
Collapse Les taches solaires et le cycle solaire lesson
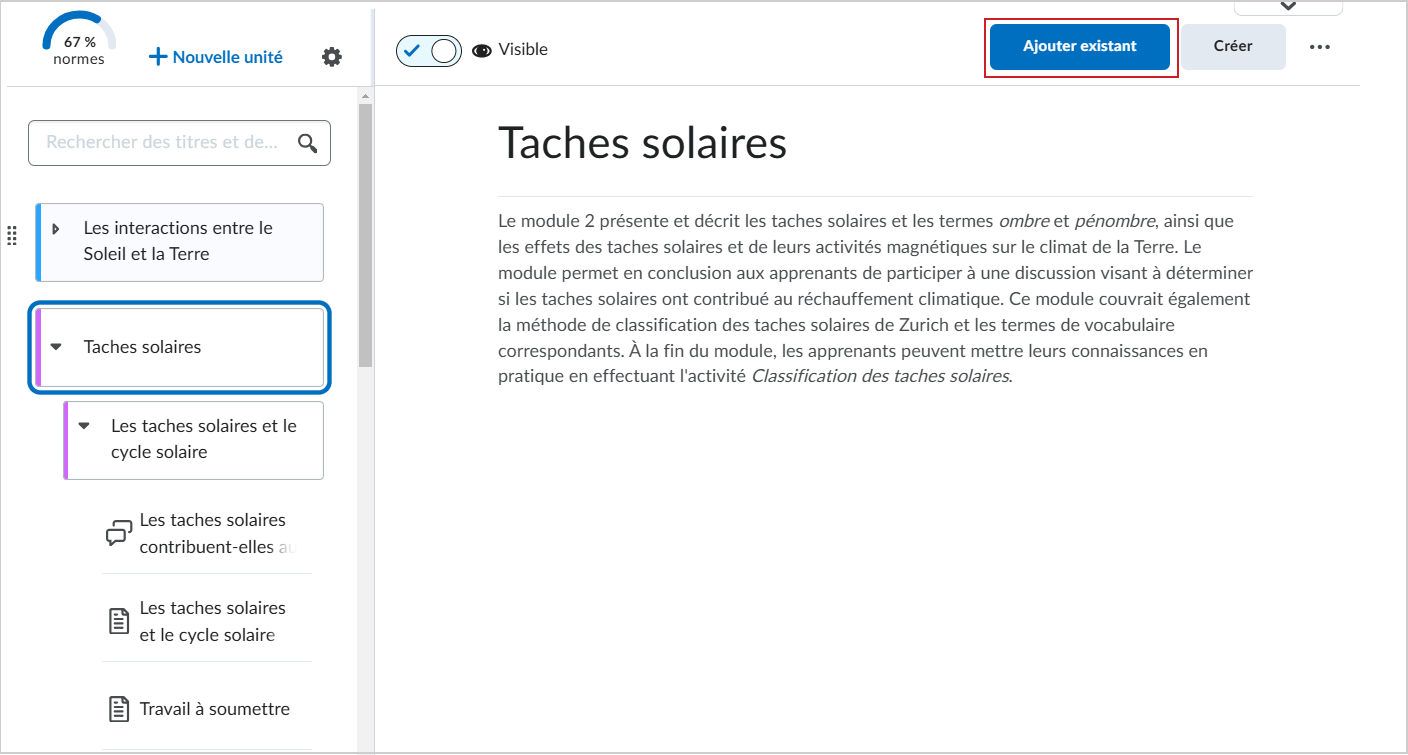(x=84, y=426)
